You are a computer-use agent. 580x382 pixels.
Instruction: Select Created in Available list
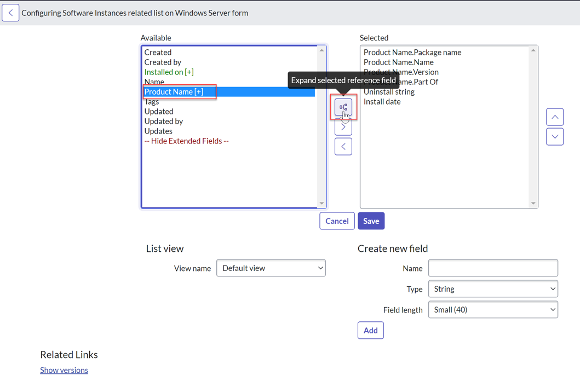click(x=229, y=52)
